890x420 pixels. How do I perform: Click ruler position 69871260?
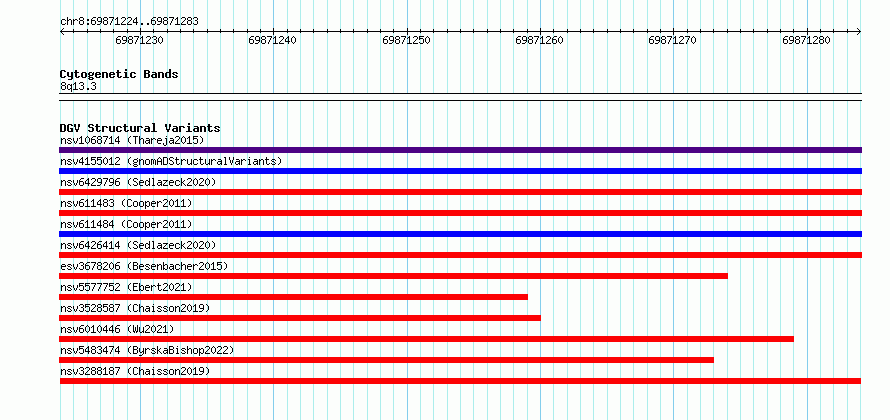coord(539,40)
